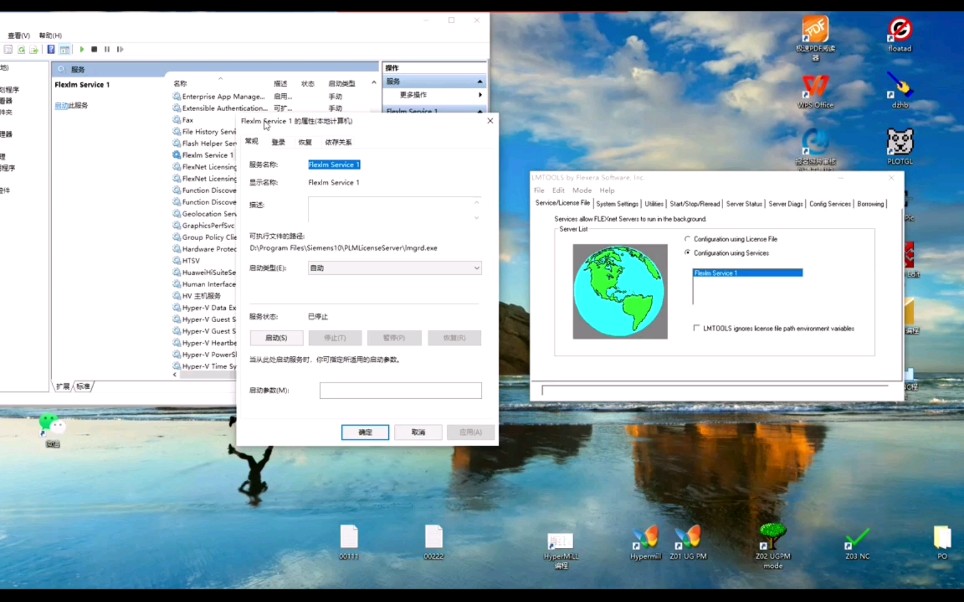Switch to the Start/Stop/Reread tab
964x602 pixels.
pos(695,204)
